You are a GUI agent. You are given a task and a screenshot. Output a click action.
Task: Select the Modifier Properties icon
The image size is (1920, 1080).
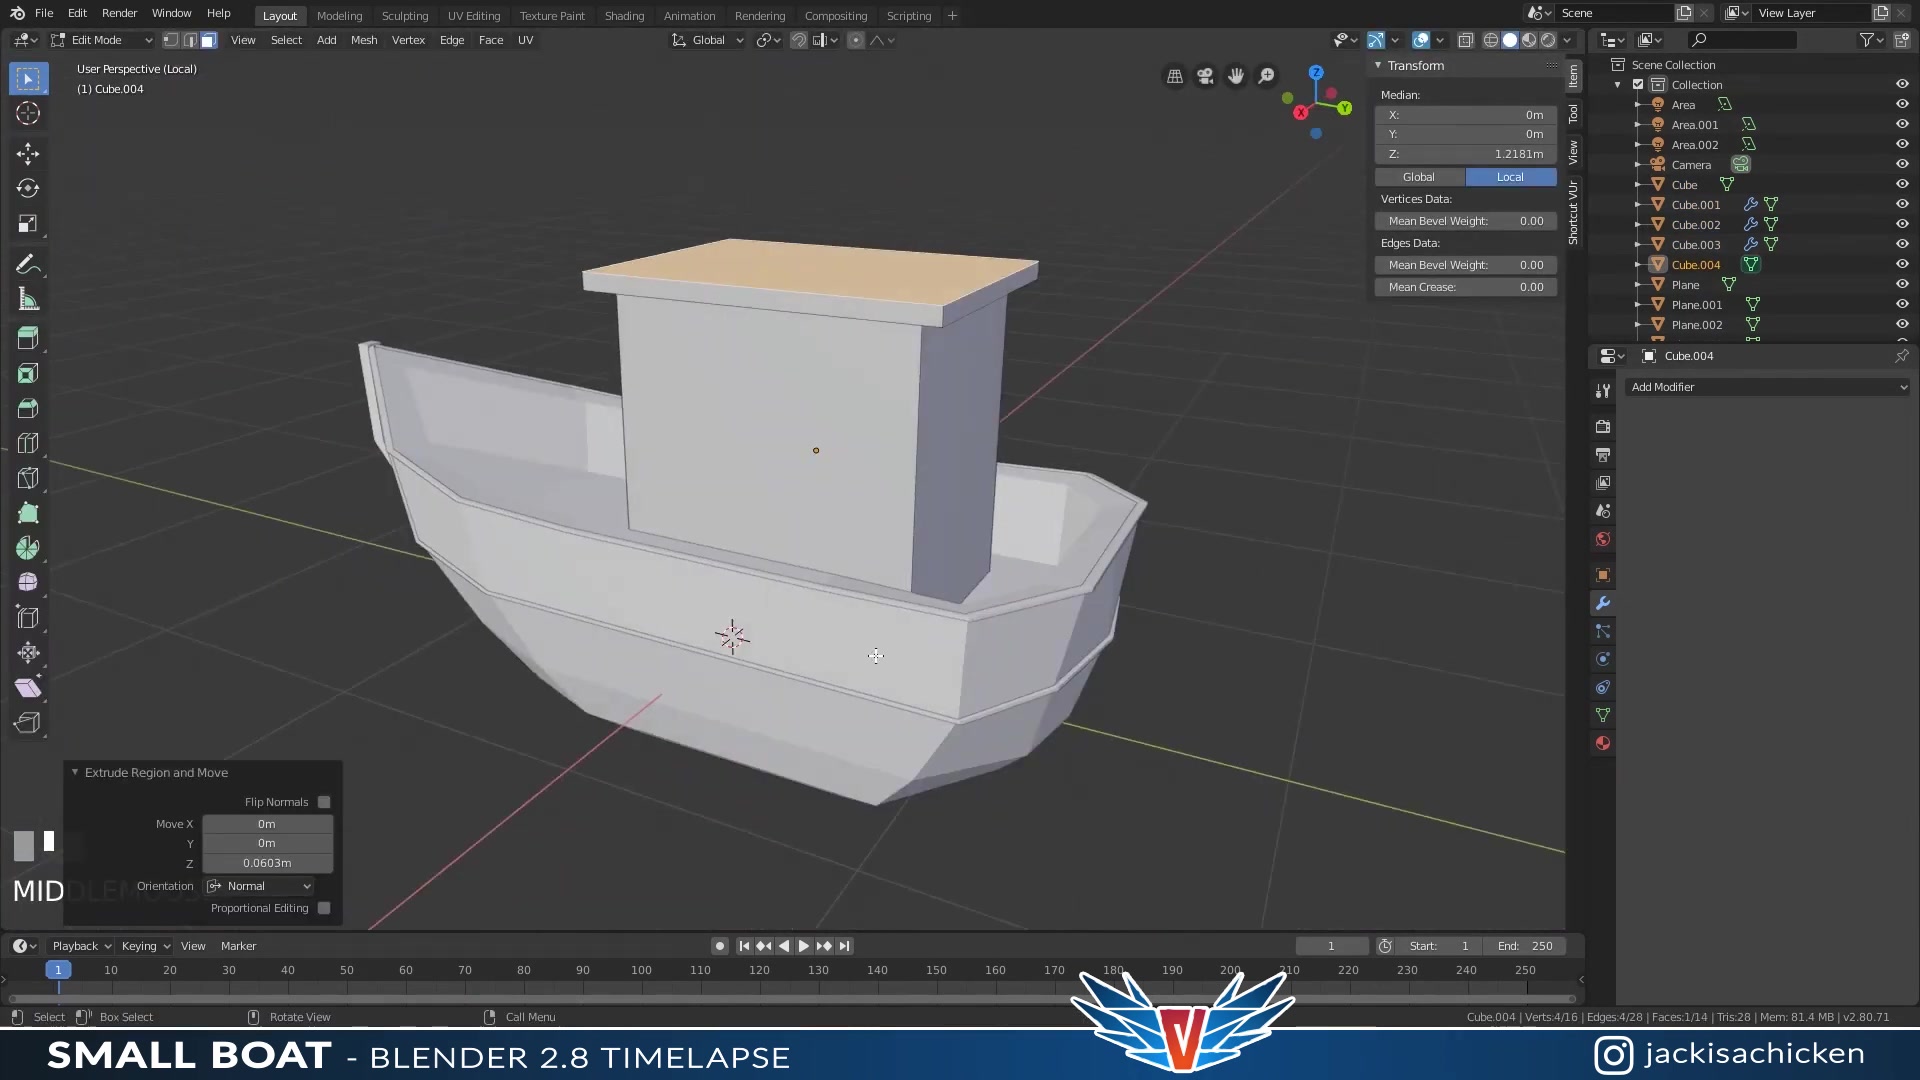(x=1604, y=603)
